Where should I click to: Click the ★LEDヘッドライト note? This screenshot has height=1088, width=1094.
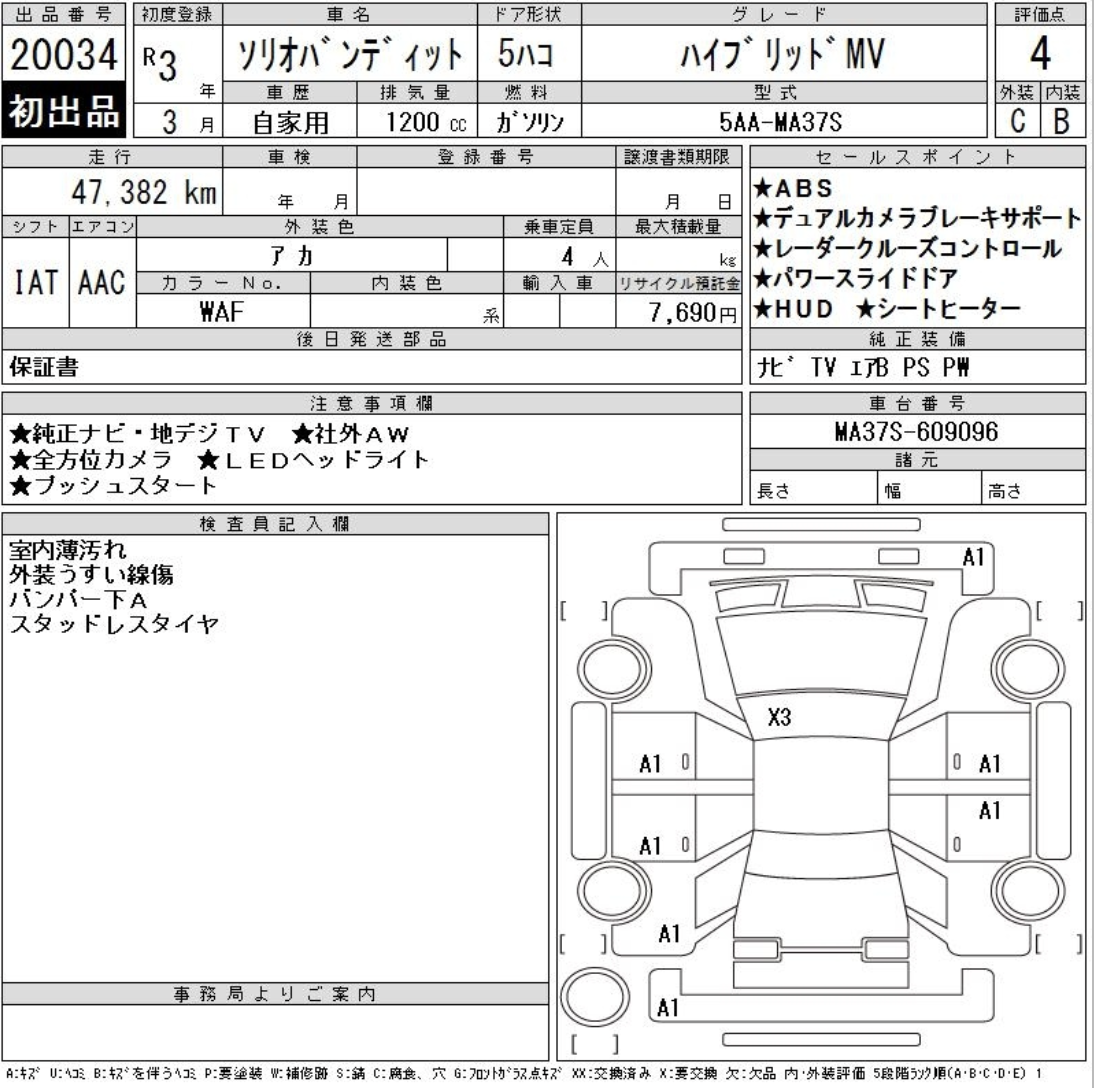[313, 459]
